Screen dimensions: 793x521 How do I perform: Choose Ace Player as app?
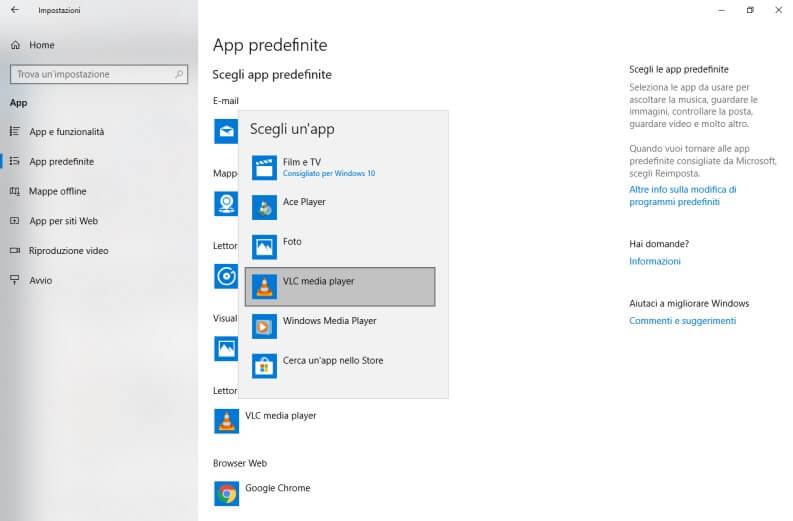click(x=340, y=207)
